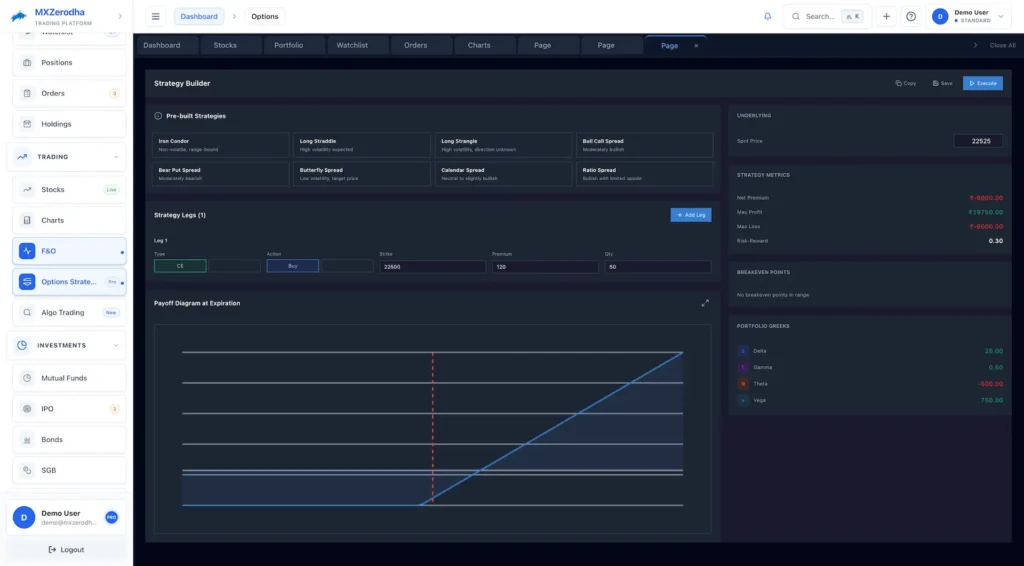Click the Demo User avatar in header

[x=940, y=16]
